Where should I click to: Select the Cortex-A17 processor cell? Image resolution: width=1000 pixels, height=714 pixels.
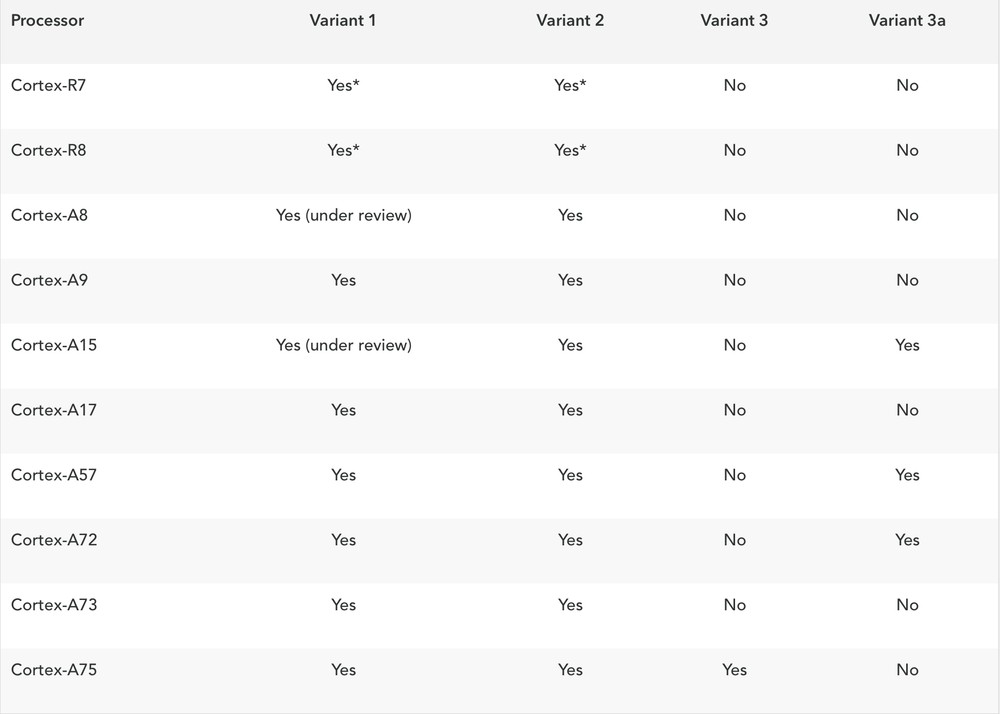click(x=54, y=410)
